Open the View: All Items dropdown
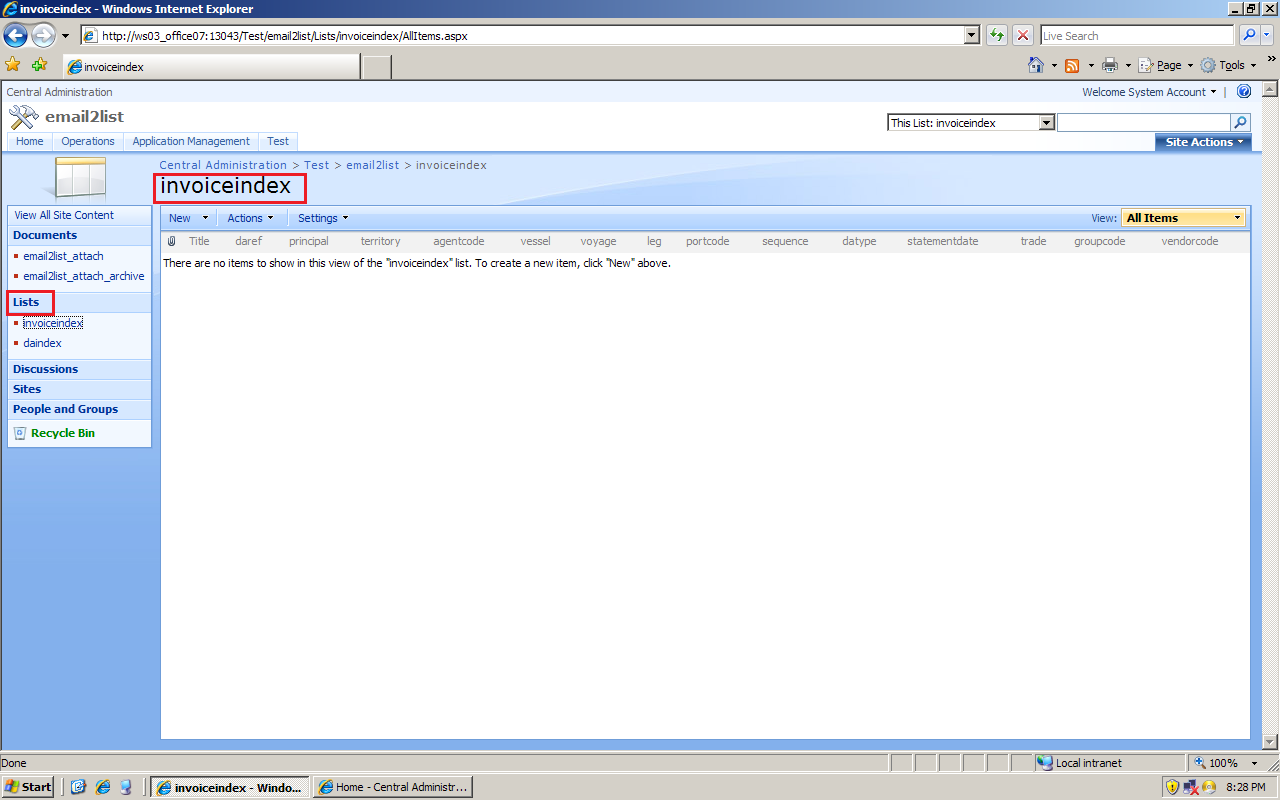1280x800 pixels. (x=1183, y=218)
